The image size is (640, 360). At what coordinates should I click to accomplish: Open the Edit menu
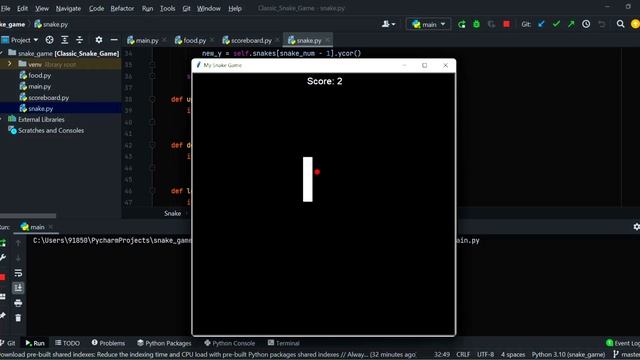[x=22, y=8]
